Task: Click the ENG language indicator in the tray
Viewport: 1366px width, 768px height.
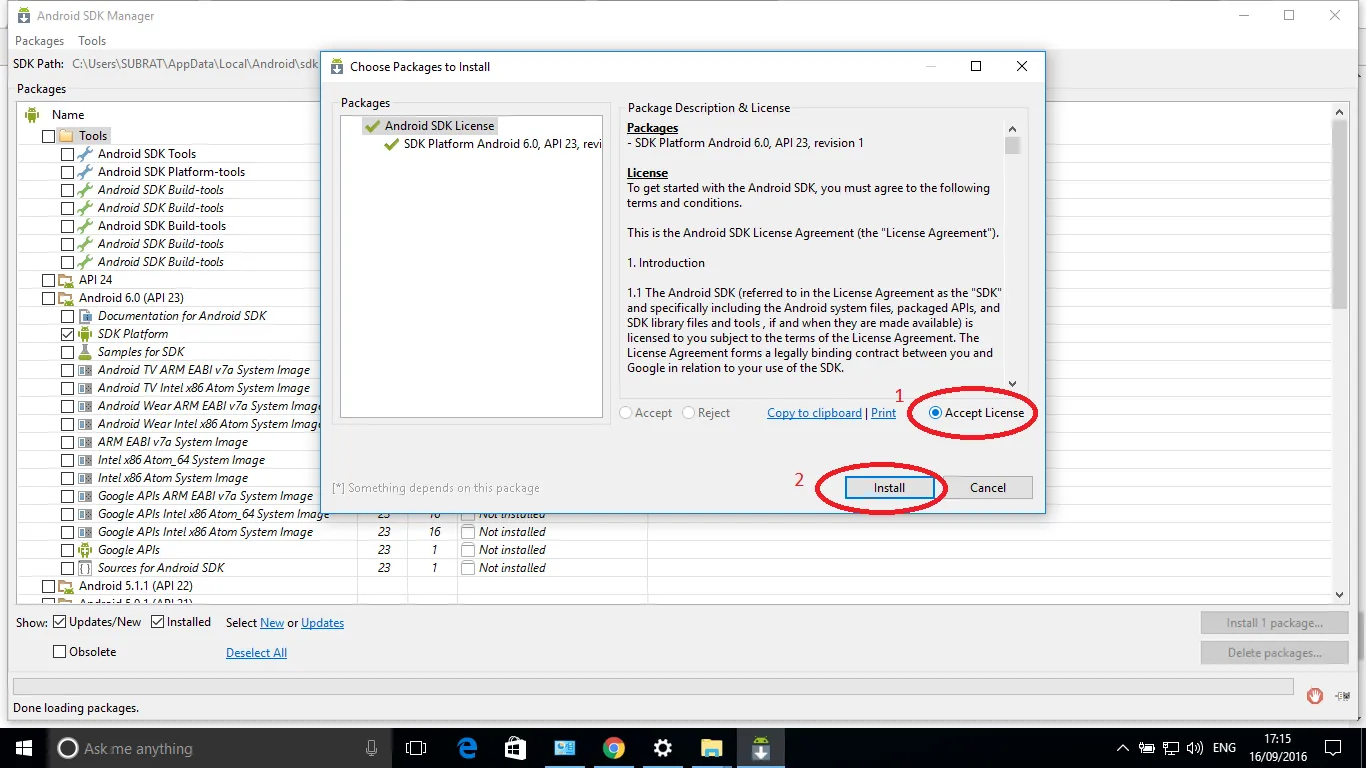Action: (1224, 748)
